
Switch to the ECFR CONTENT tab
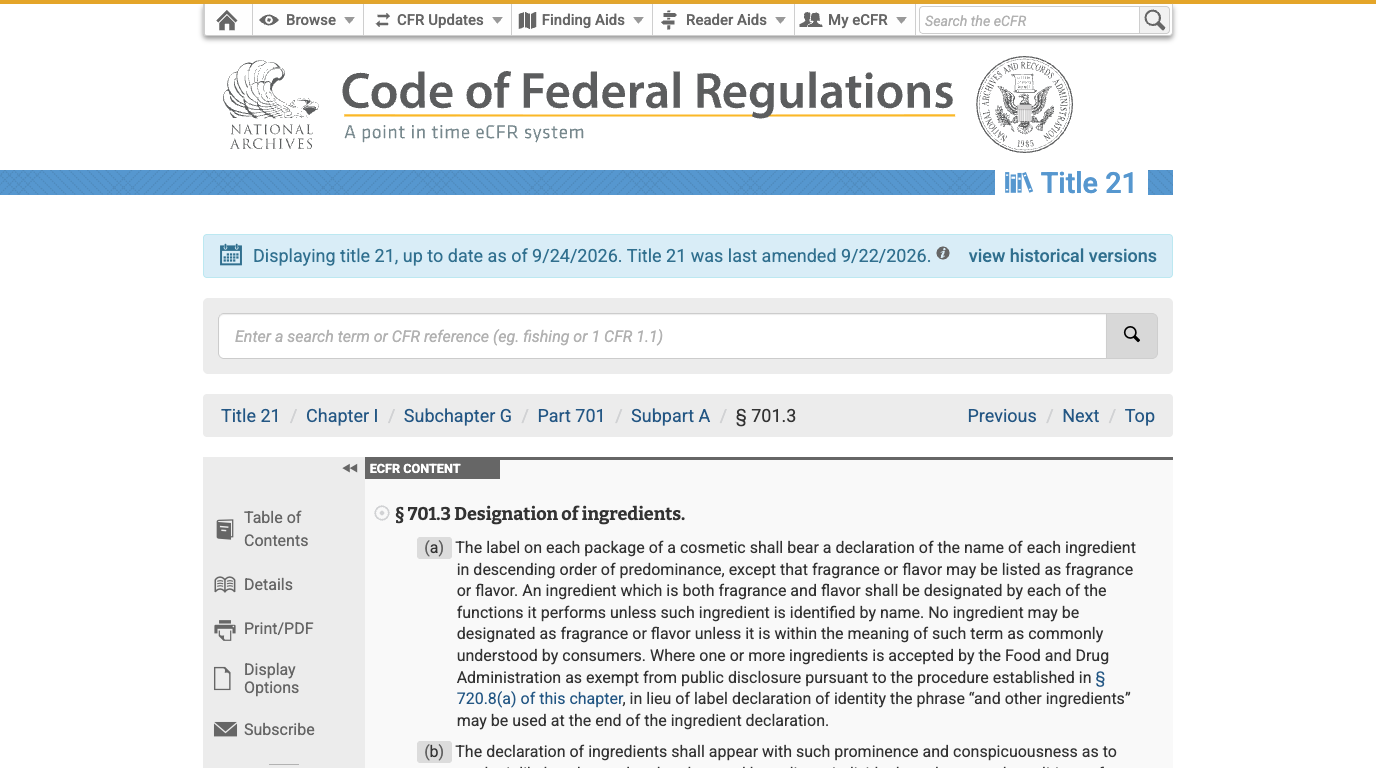coord(432,469)
